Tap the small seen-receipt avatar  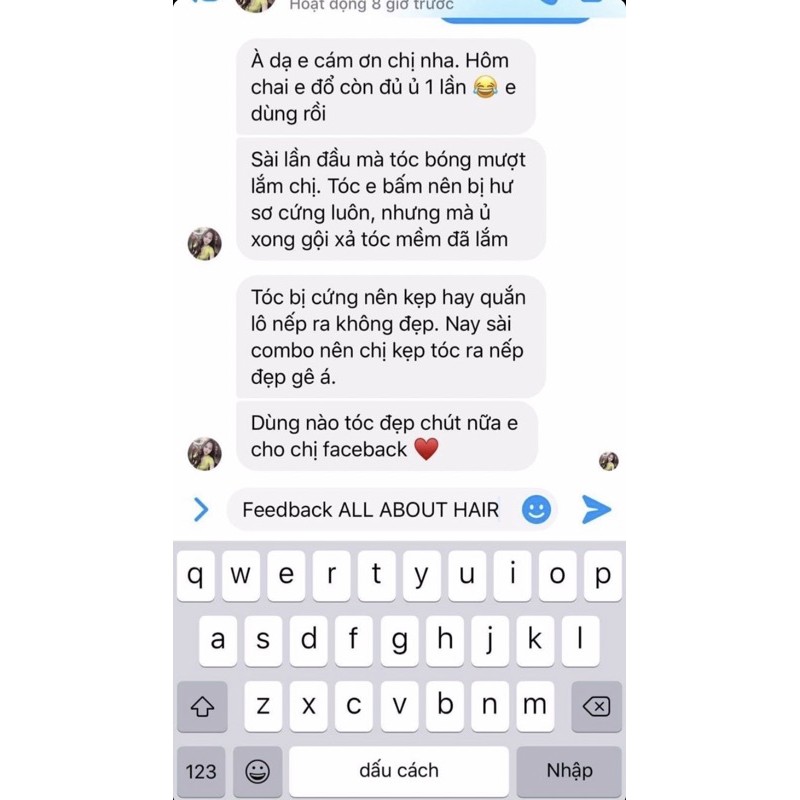tap(609, 461)
